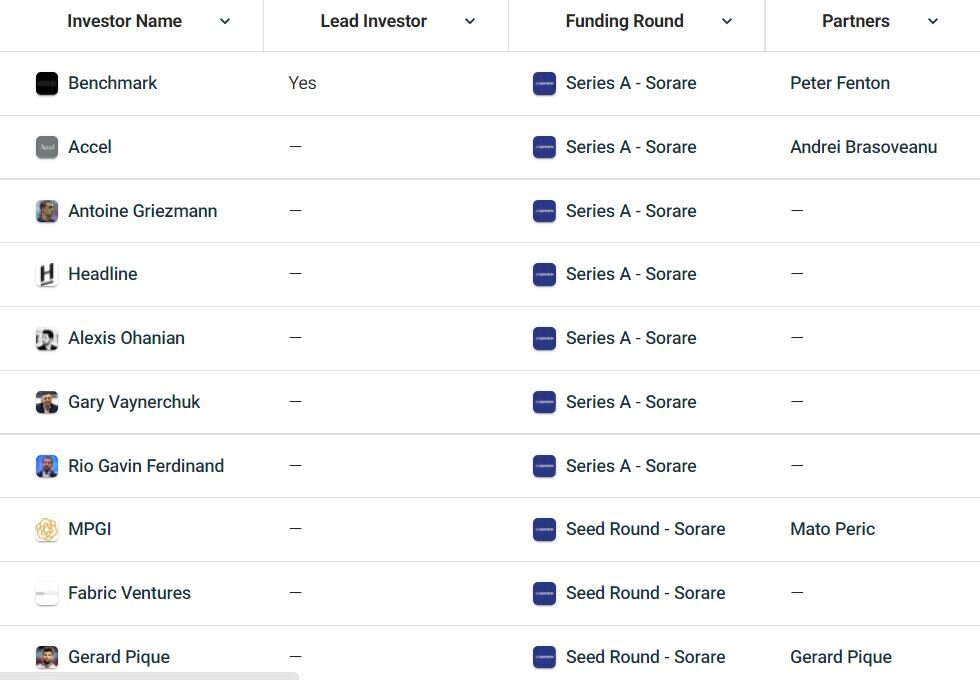
Task: Click Gerard Pique's profile avatar
Action: 47,657
